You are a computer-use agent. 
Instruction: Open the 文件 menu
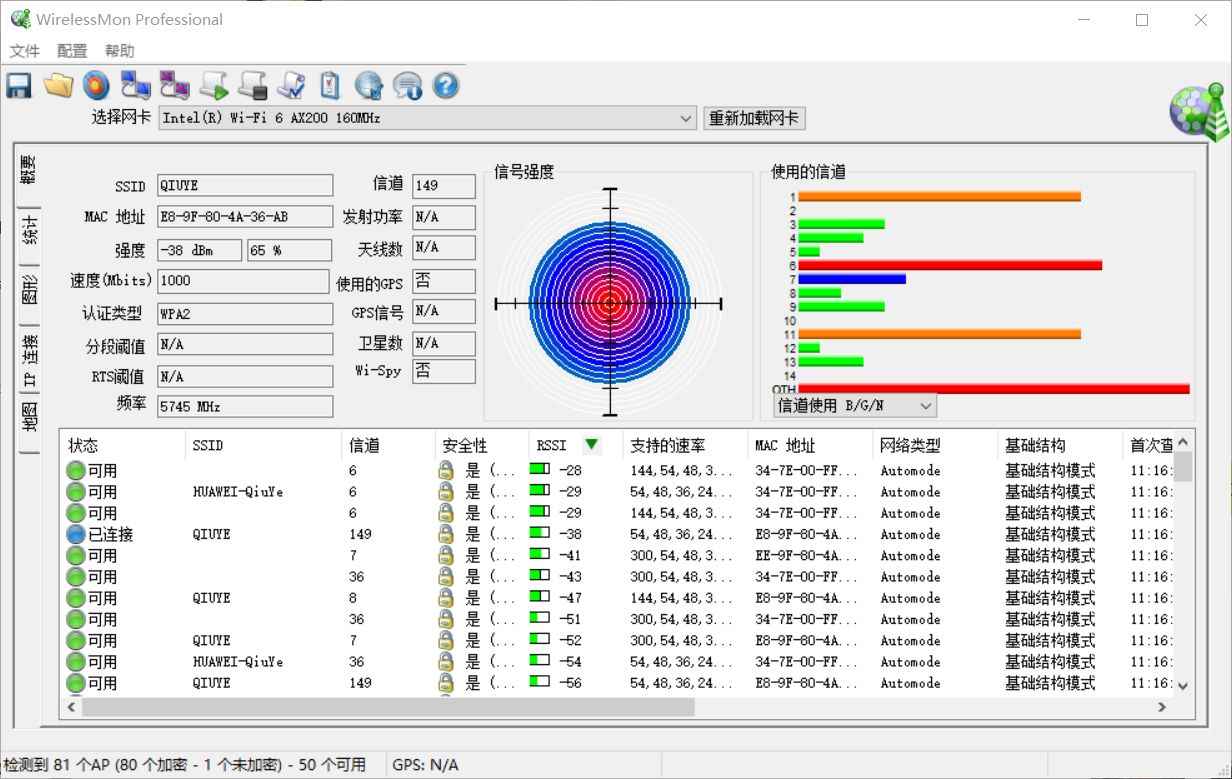(25, 51)
